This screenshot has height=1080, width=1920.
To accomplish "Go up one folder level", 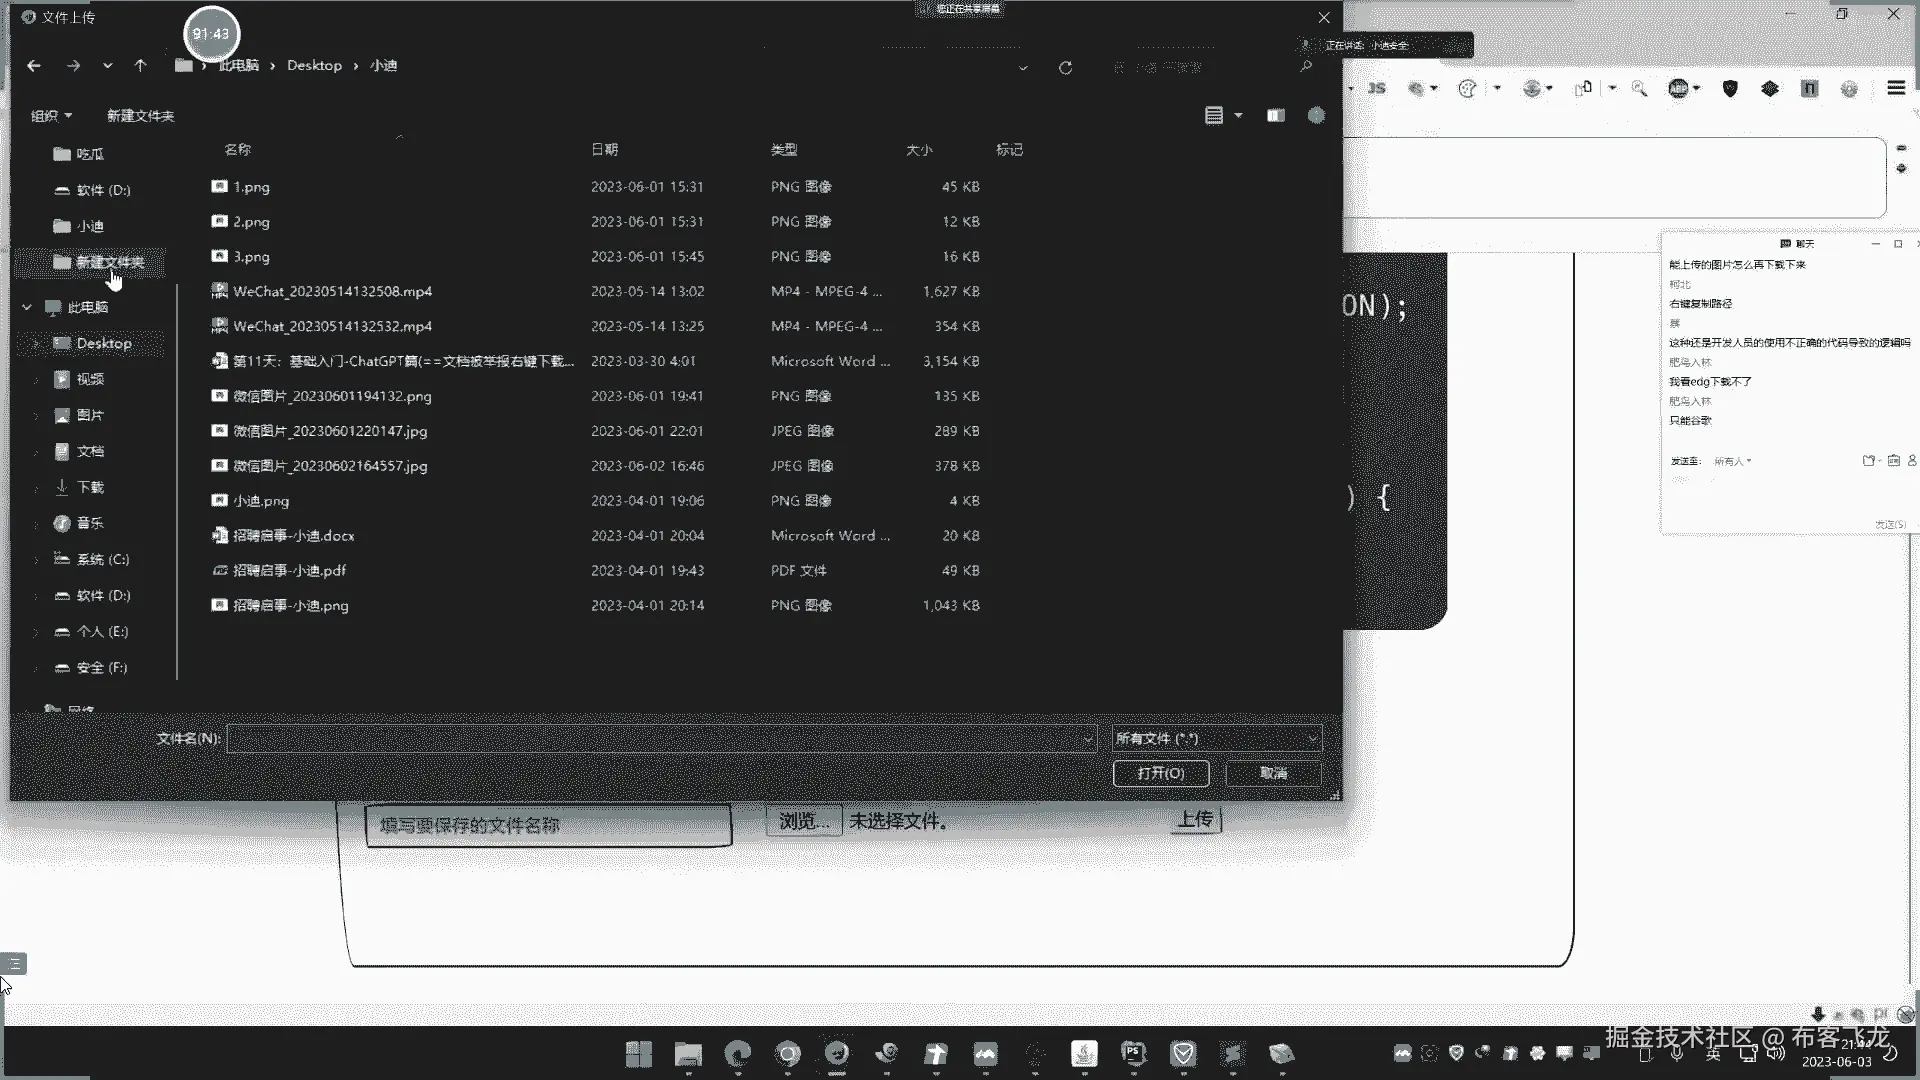I will click(140, 66).
